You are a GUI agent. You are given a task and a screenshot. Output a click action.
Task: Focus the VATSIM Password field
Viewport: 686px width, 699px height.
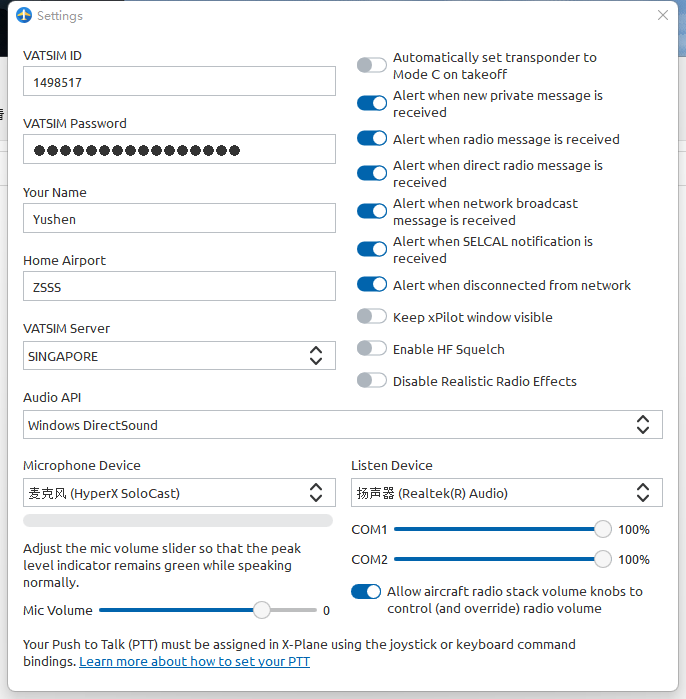179,149
